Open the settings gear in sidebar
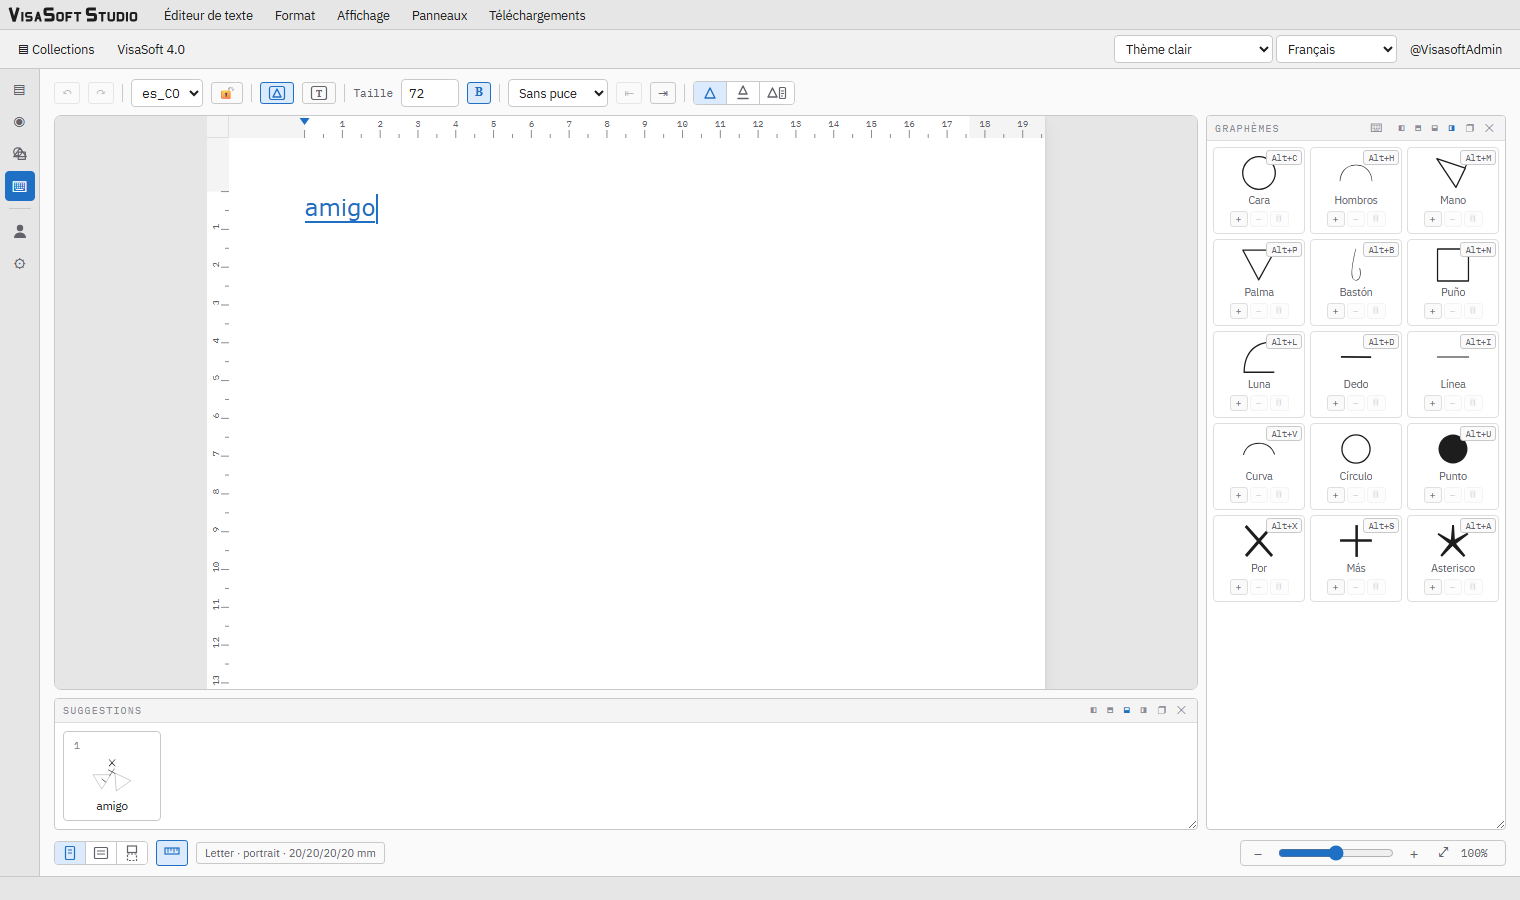The height and width of the screenshot is (900, 1520). coord(20,264)
